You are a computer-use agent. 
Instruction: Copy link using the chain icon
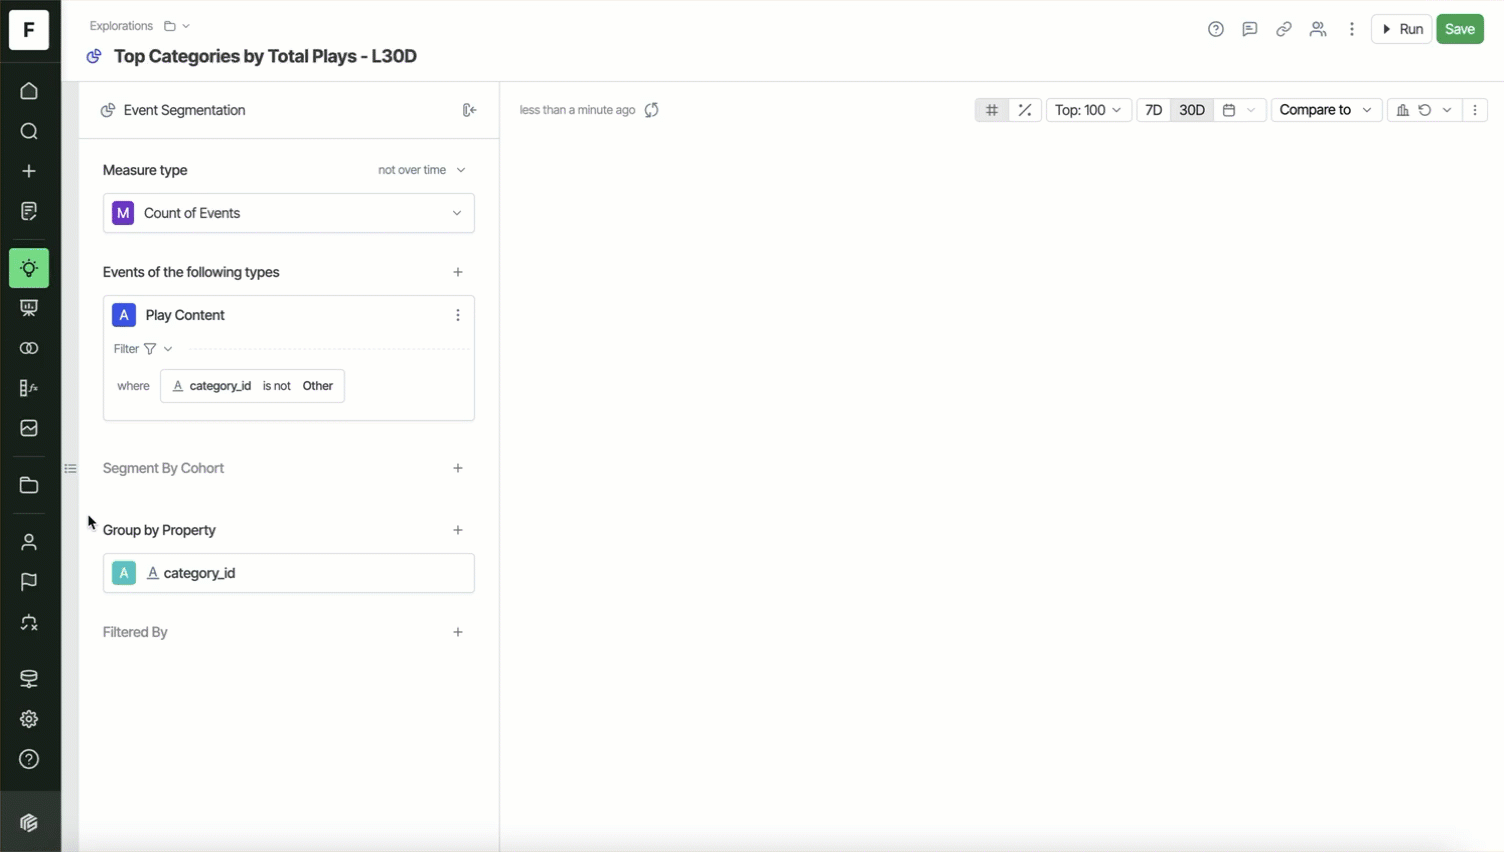click(1284, 29)
